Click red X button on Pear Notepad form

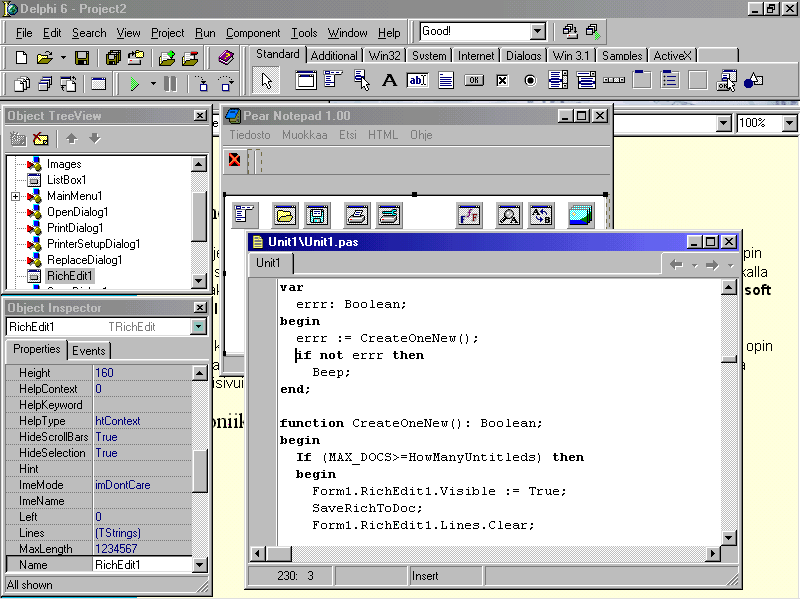click(235, 160)
